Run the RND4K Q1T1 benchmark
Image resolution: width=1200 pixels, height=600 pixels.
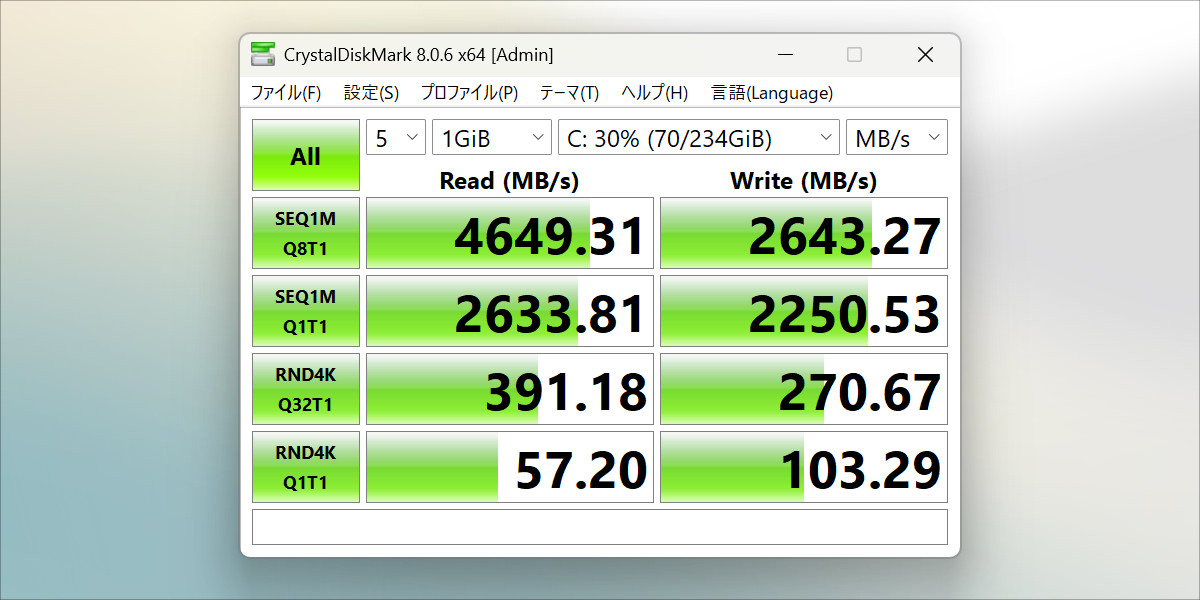pyautogui.click(x=305, y=467)
